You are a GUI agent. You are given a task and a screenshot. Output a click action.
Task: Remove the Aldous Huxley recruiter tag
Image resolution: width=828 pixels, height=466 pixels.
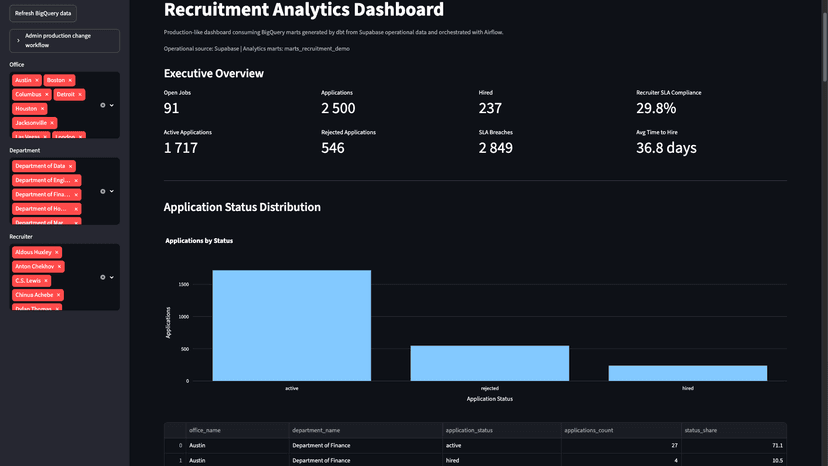[x=57, y=253]
